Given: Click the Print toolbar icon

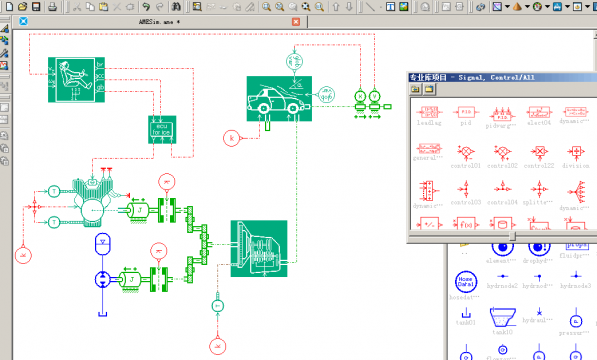Looking at the screenshot, I should (x=53, y=6).
